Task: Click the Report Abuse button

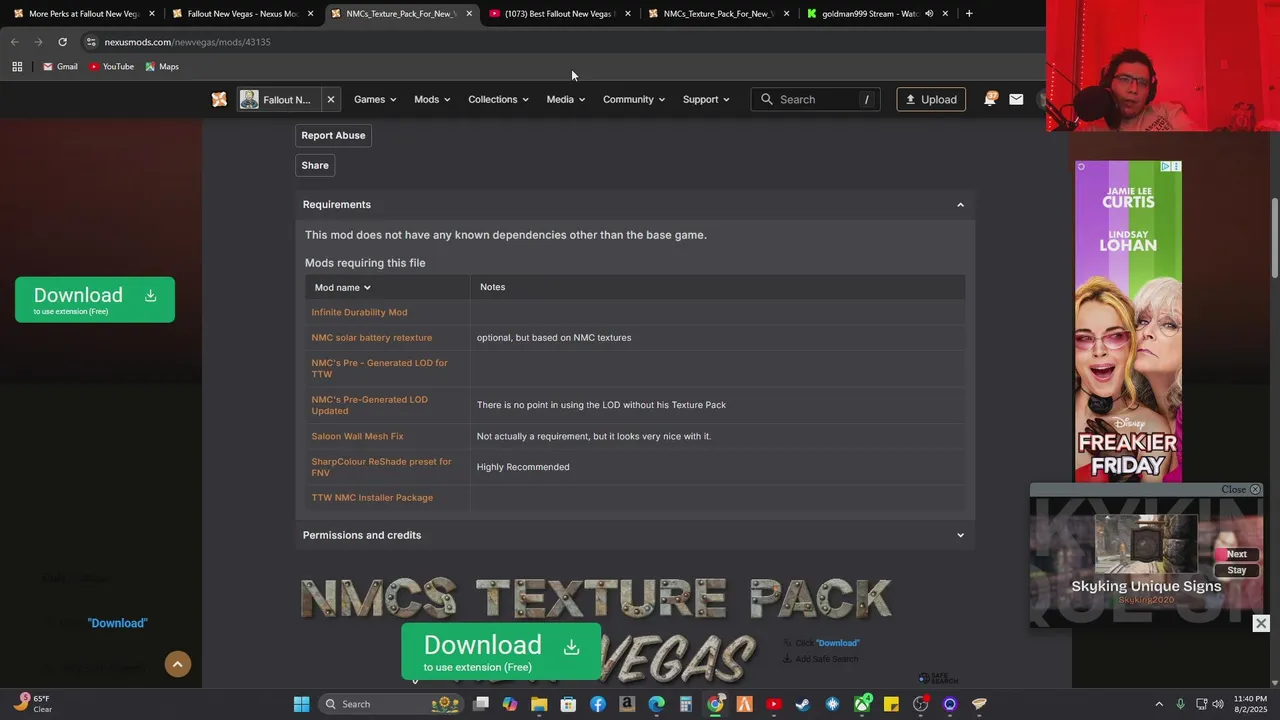Action: (x=333, y=135)
